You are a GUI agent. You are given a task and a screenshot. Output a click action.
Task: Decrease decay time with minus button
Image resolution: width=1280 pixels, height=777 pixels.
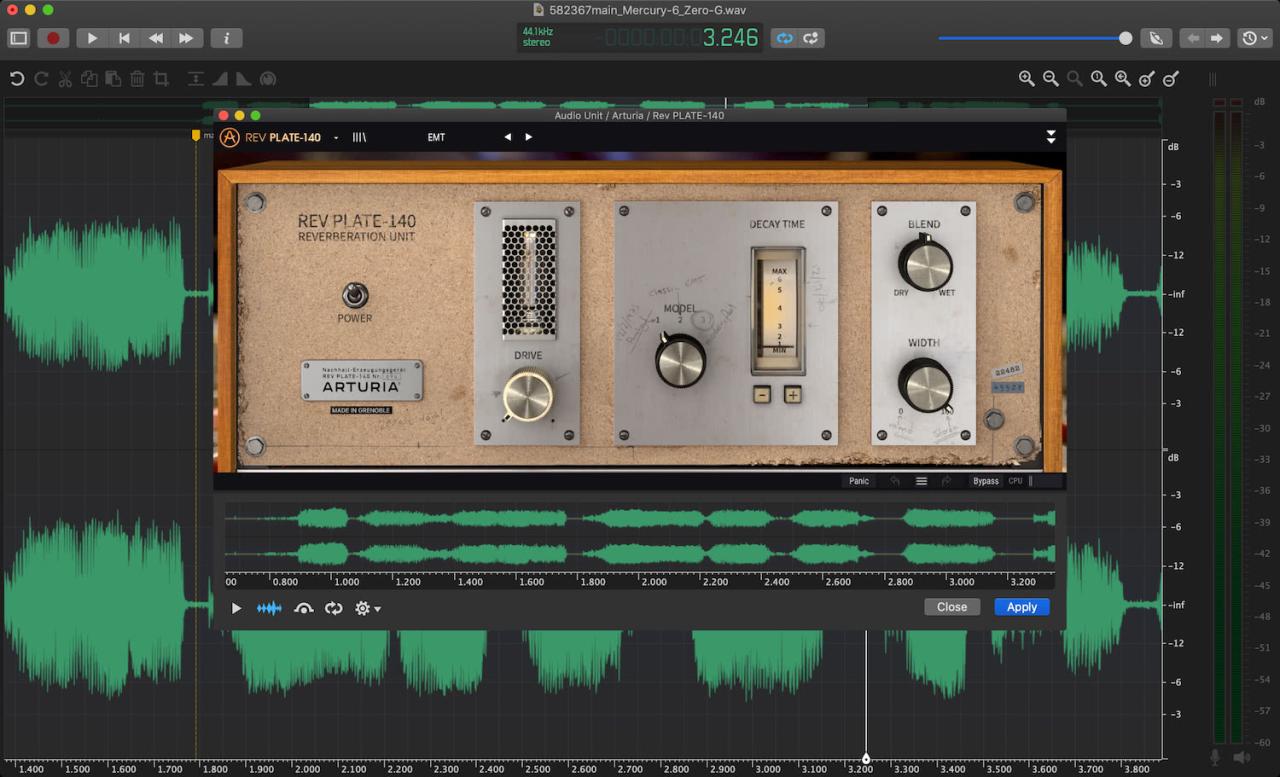coord(761,394)
